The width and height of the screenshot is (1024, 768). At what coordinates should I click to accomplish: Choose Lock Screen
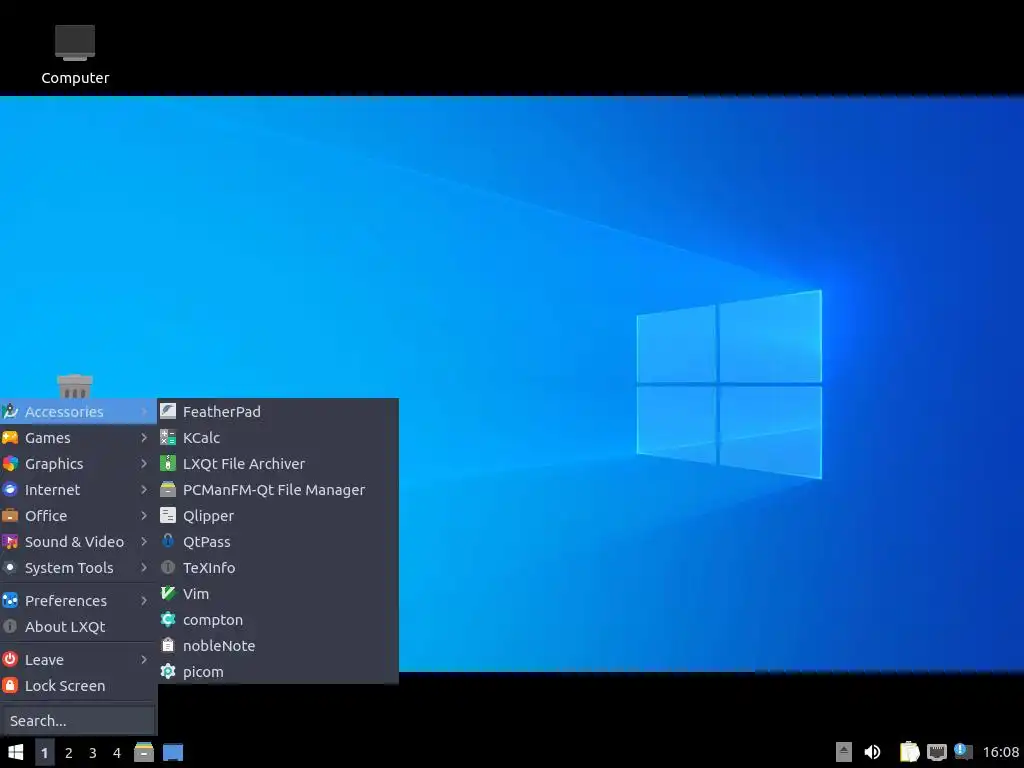(x=78, y=686)
